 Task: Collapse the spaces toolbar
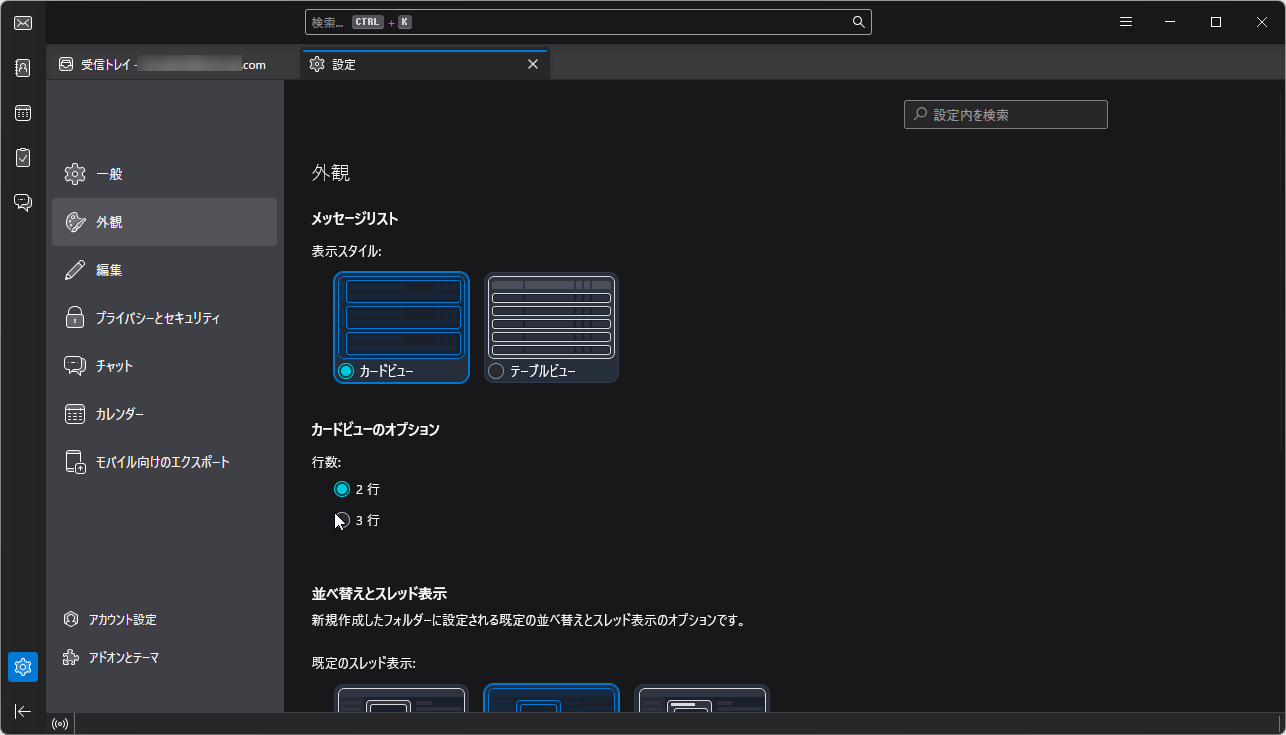point(22,711)
